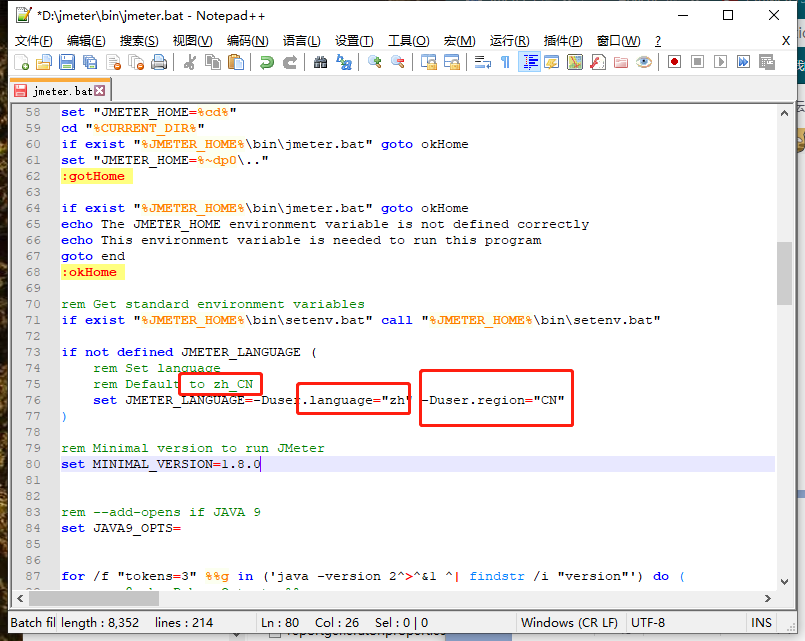Open the 设置(T) menu

point(354,41)
